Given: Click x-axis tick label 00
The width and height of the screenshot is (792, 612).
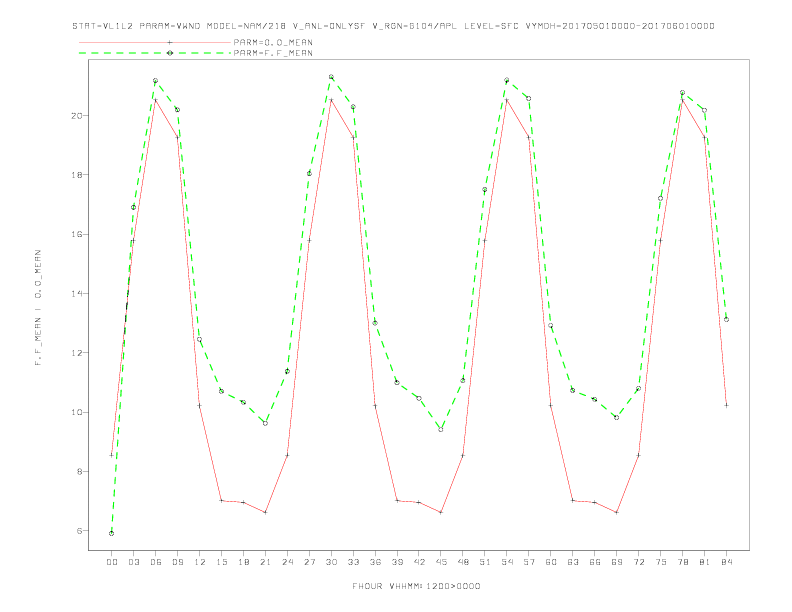Looking at the screenshot, I should point(112,562).
